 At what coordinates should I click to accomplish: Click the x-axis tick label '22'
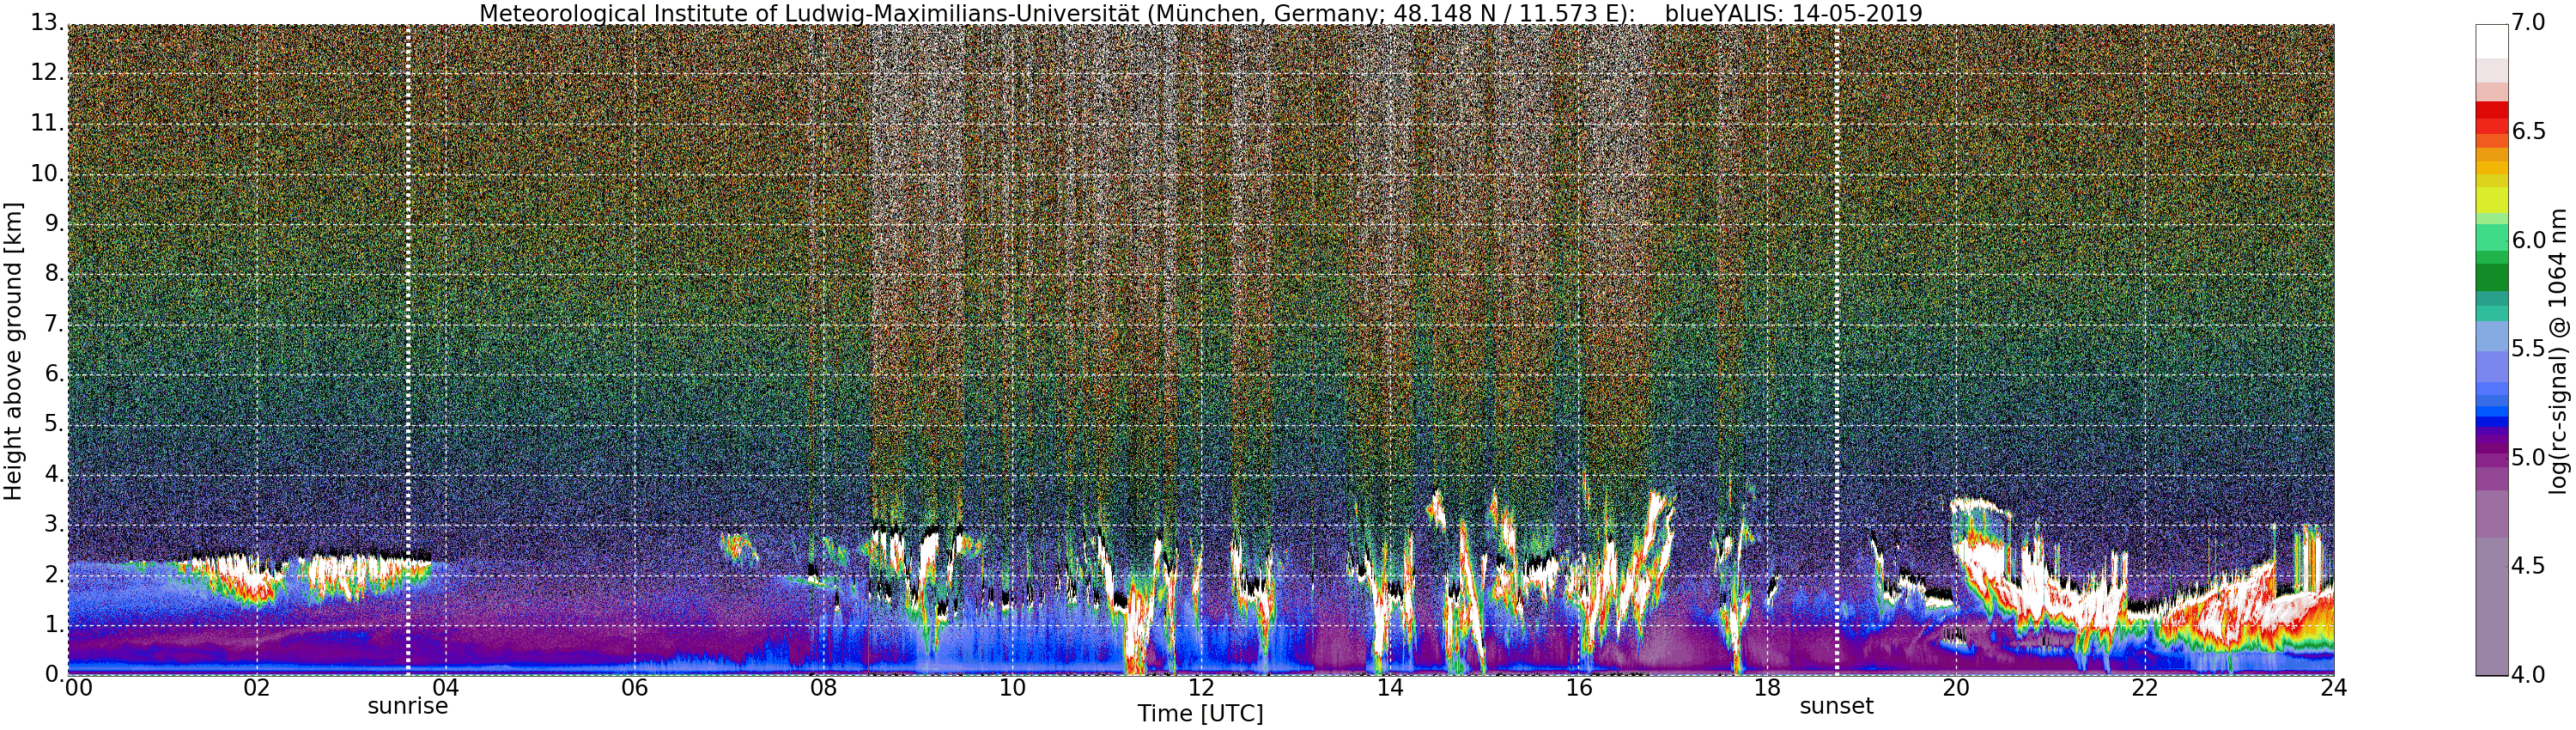click(2145, 688)
